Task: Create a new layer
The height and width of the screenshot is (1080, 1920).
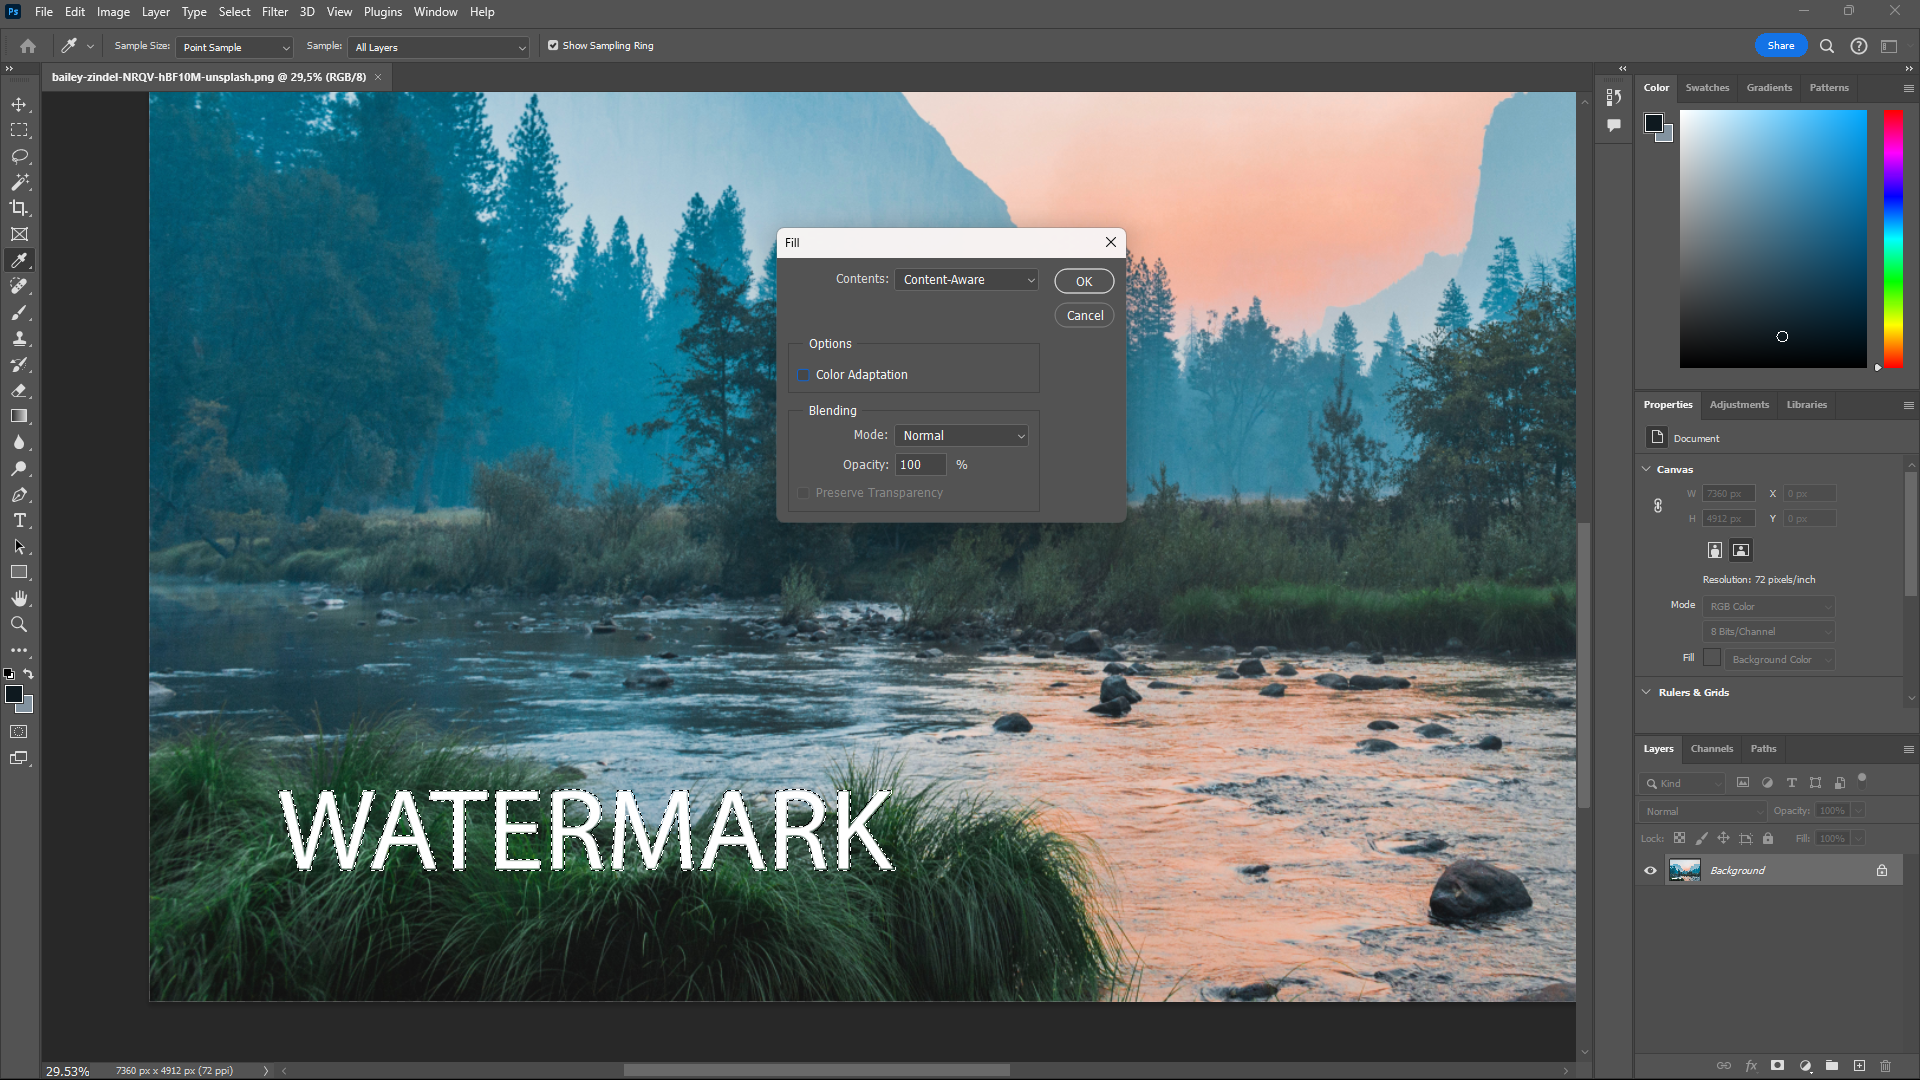Action: click(x=1859, y=1066)
